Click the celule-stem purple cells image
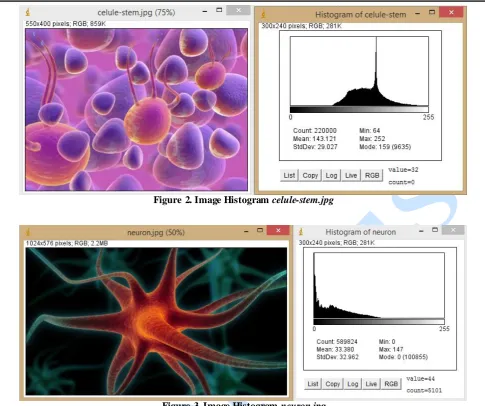The image size is (485, 406). click(x=136, y=110)
